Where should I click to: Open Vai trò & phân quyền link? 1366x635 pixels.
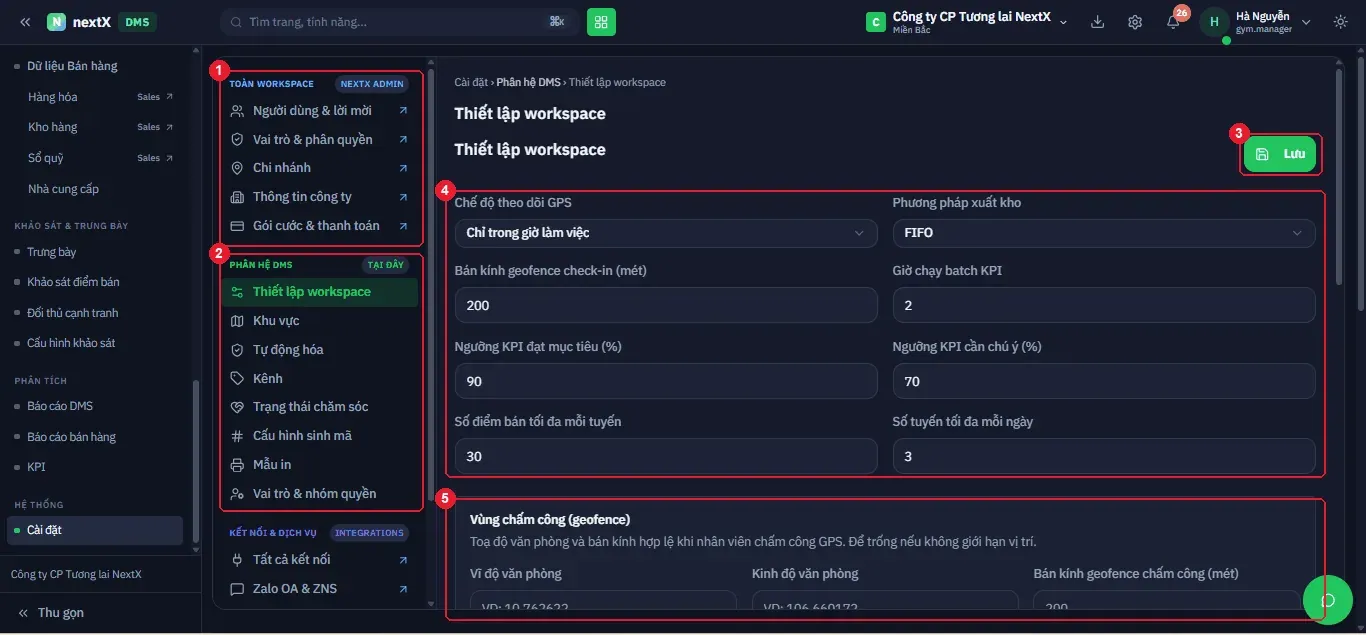(320, 140)
